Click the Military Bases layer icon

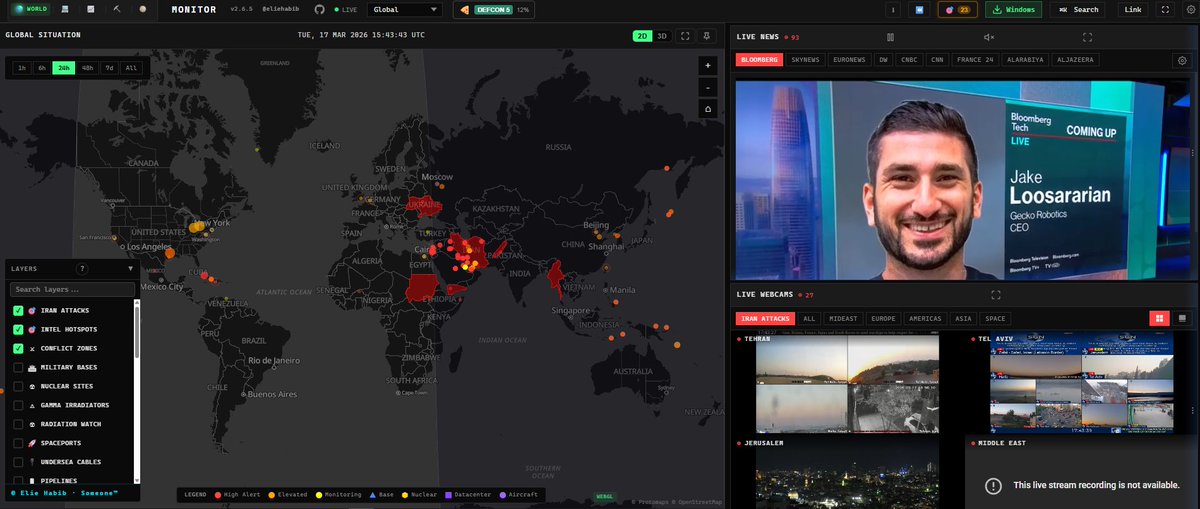32,367
